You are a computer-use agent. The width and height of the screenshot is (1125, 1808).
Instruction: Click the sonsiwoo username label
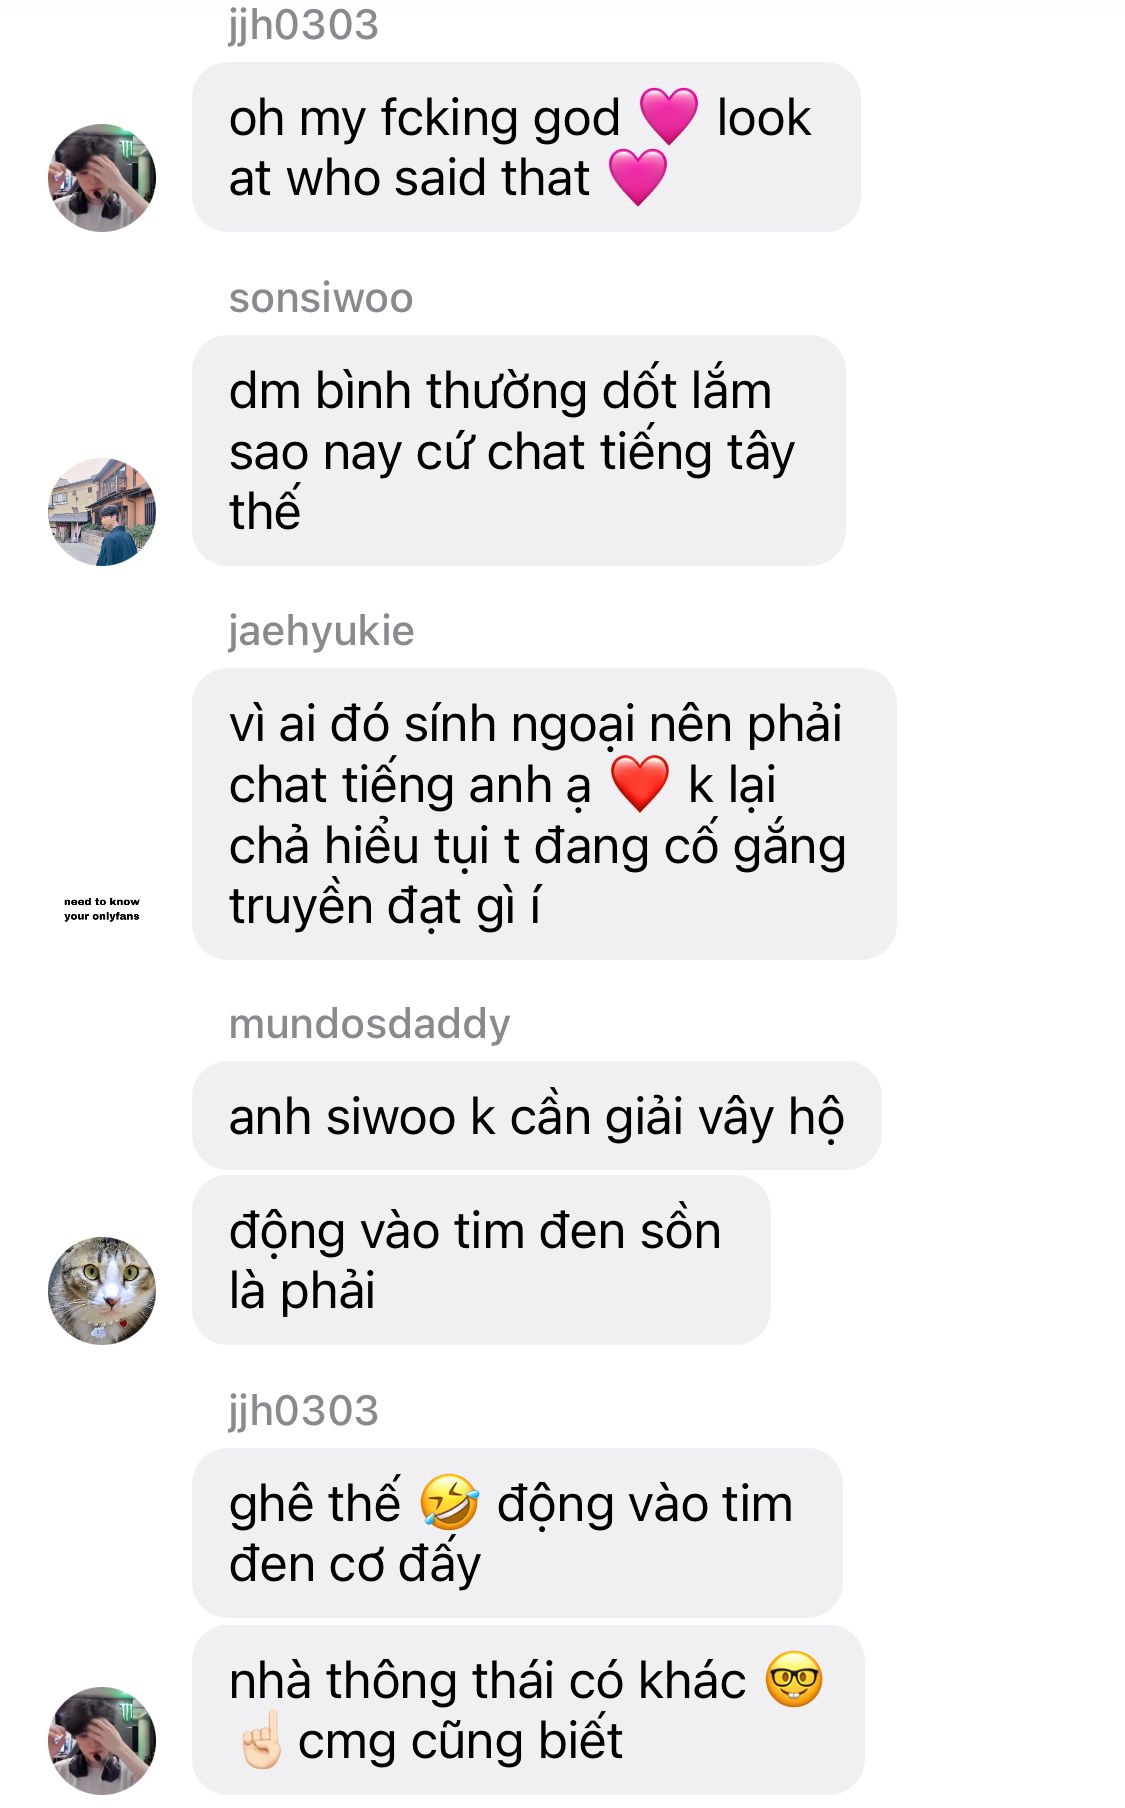tap(321, 298)
